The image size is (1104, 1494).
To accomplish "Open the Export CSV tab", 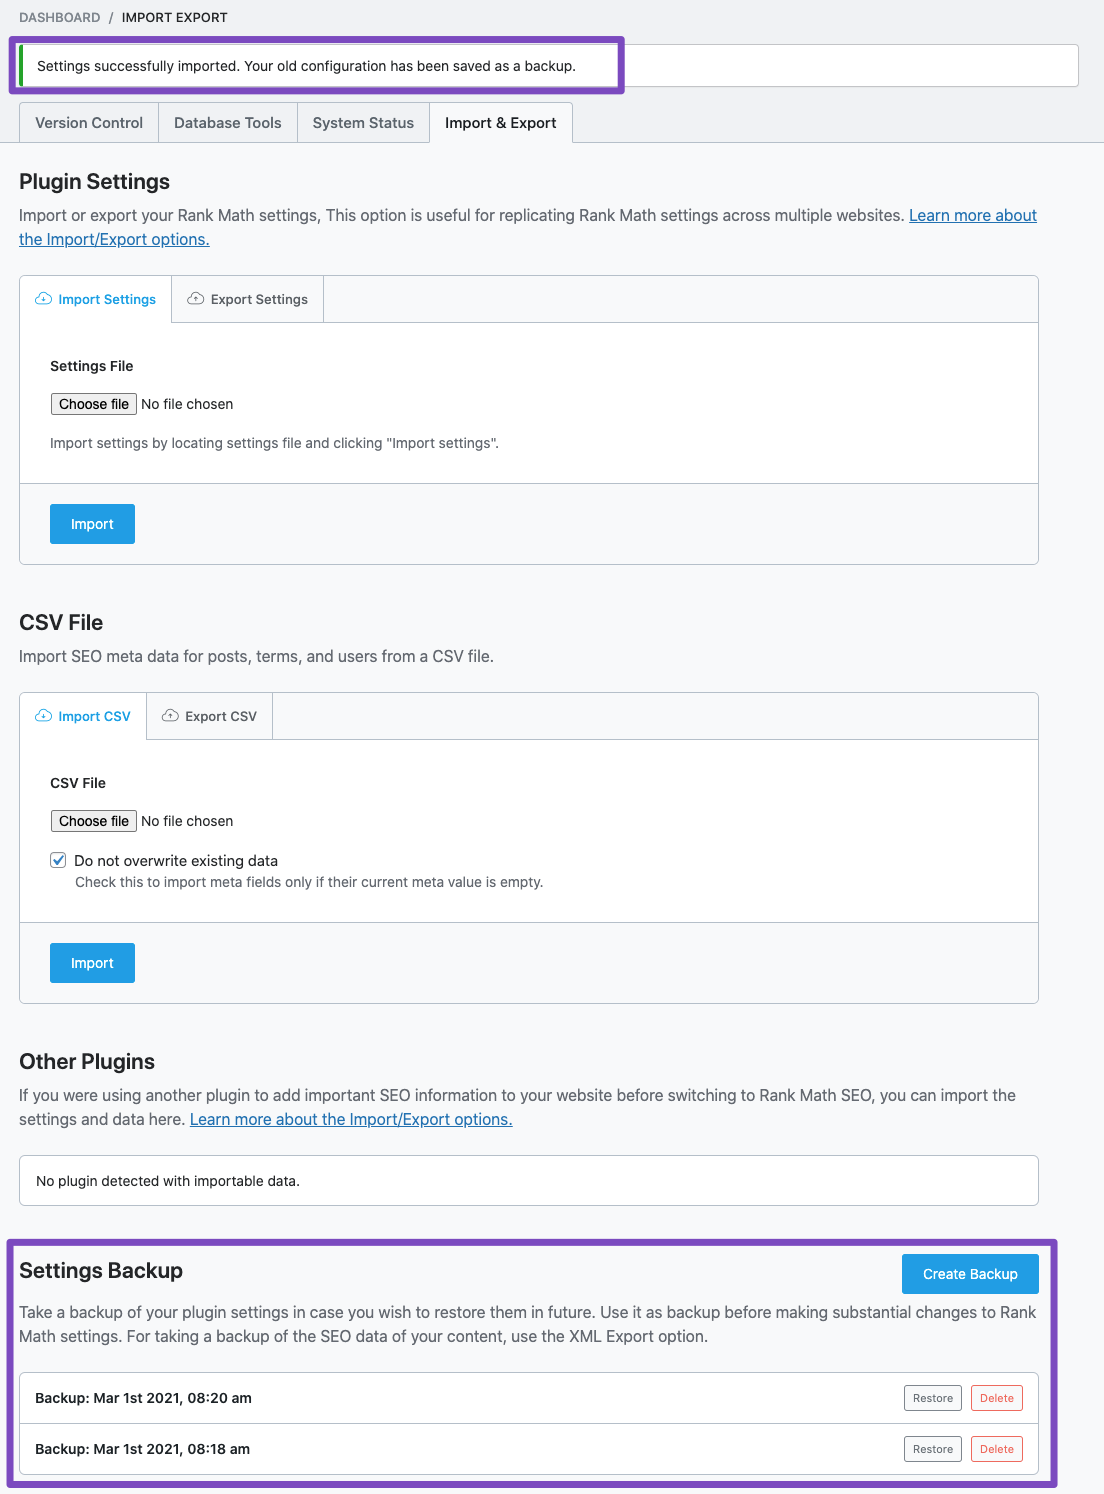I will tap(209, 715).
